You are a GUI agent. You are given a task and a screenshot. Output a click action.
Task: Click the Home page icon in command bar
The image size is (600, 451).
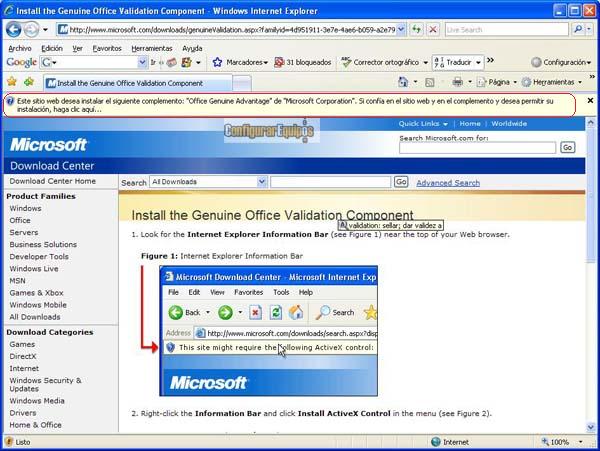tap(403, 82)
